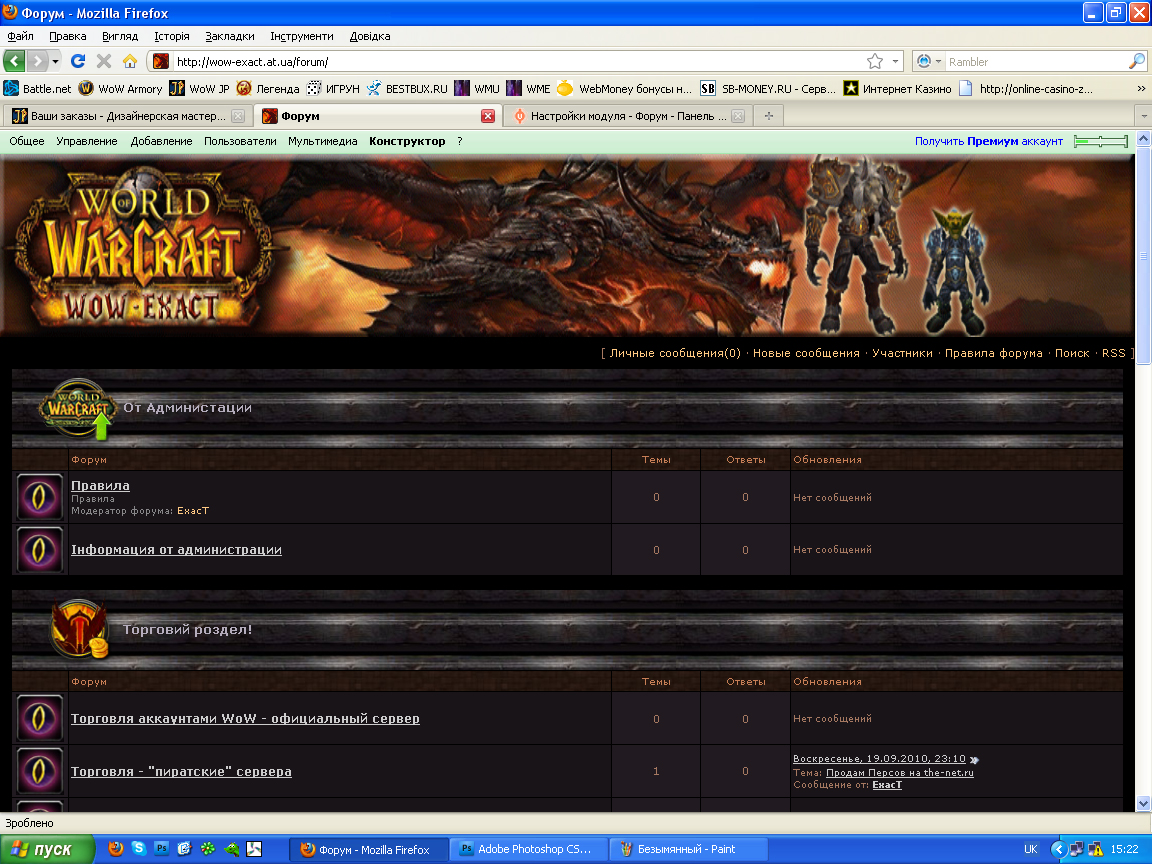
Task: Switch to Adobe Photoshop CS taskbar button
Action: [528, 849]
